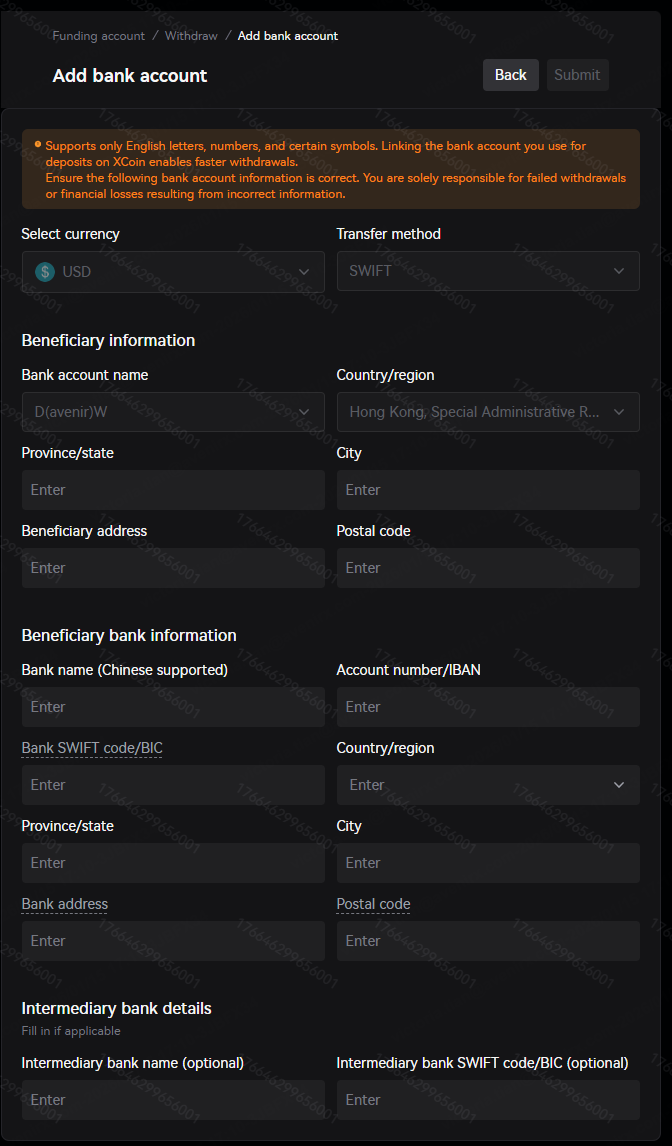Go to Funding account breadcrumb
Screen dimensions: 672x1146
pyautogui.click(x=98, y=36)
